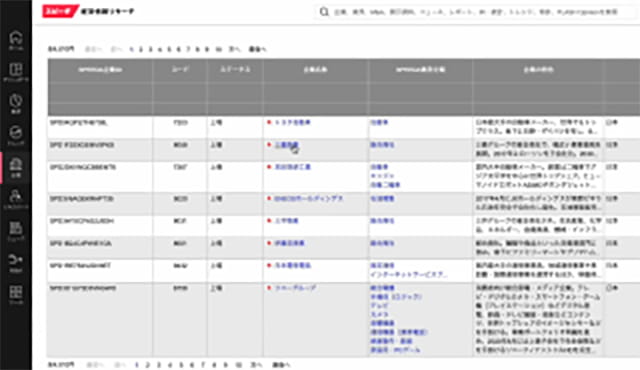Go to page 10 in the top pagination
This screenshot has width=640, height=370.
pos(218,49)
